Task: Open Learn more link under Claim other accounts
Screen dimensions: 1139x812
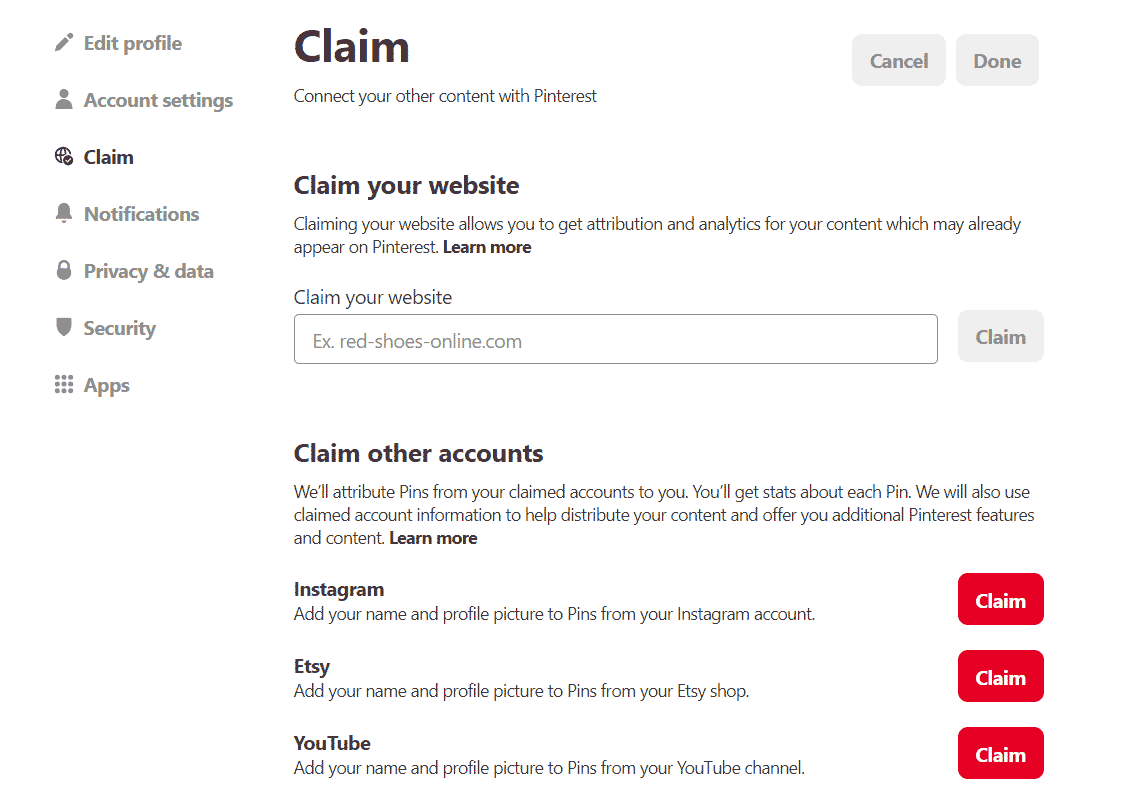Action: [433, 538]
